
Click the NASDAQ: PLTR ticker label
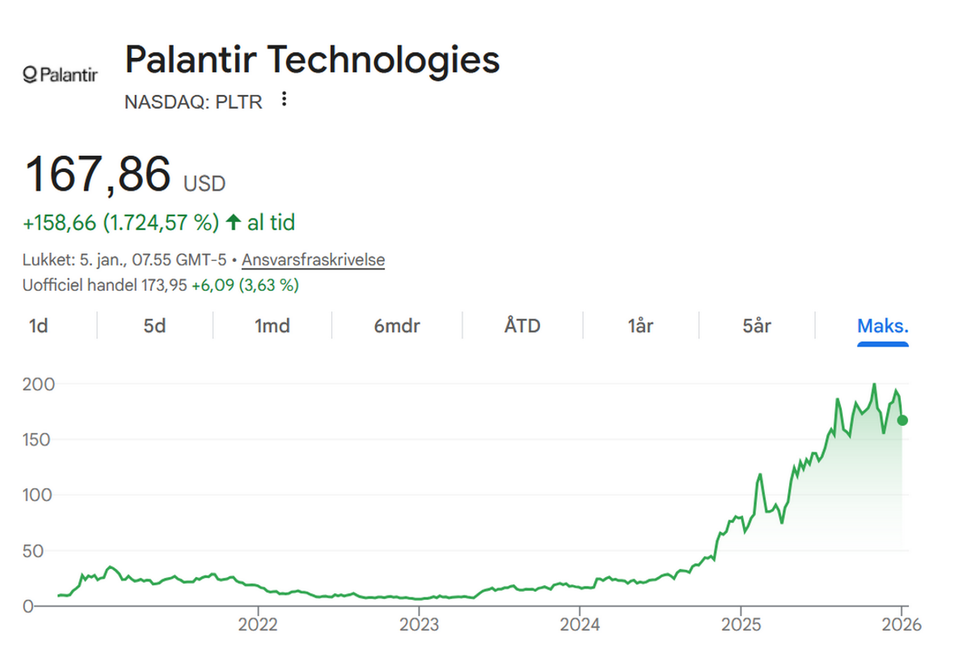pos(193,101)
